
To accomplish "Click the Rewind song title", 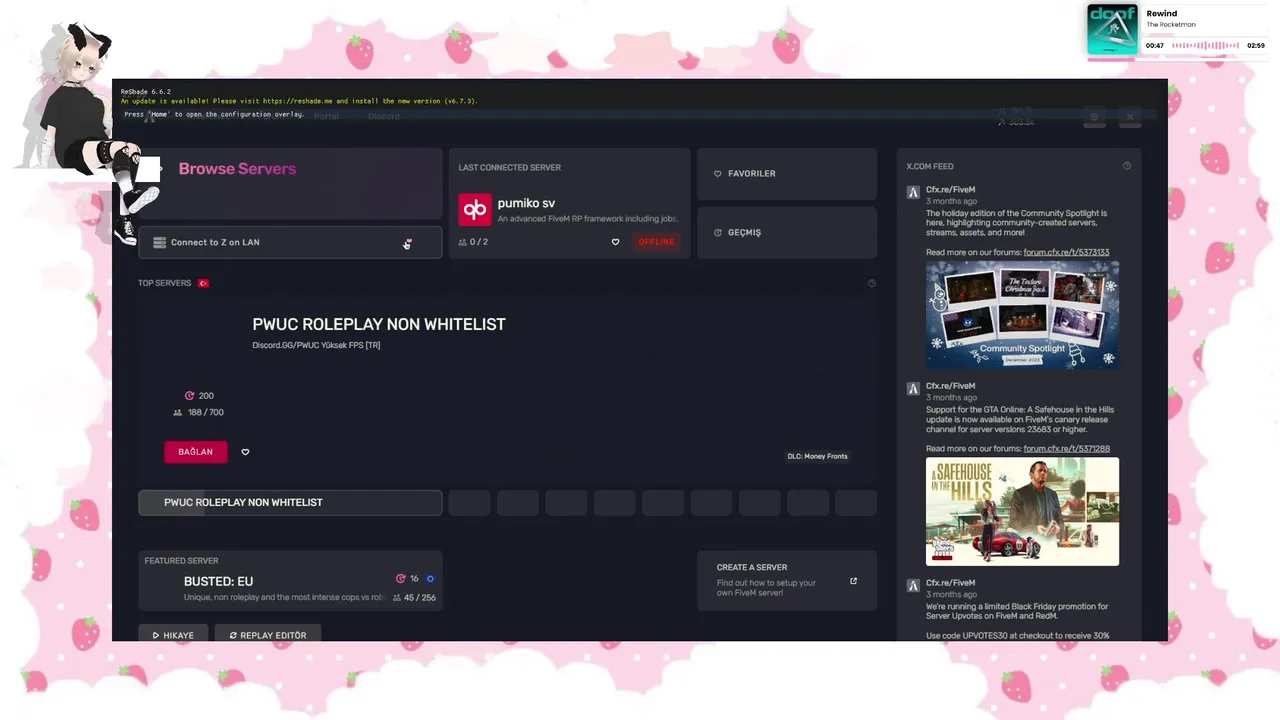I will (1162, 13).
